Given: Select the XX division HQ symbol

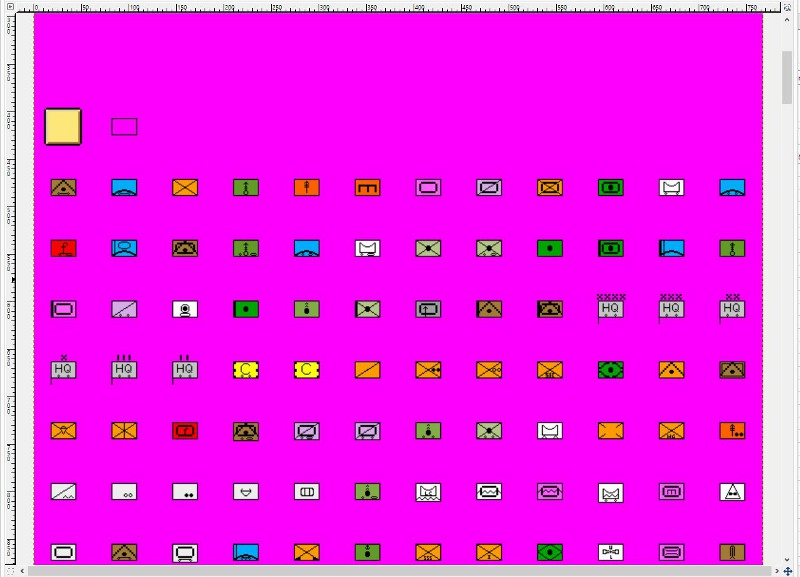Looking at the screenshot, I should click(x=732, y=309).
